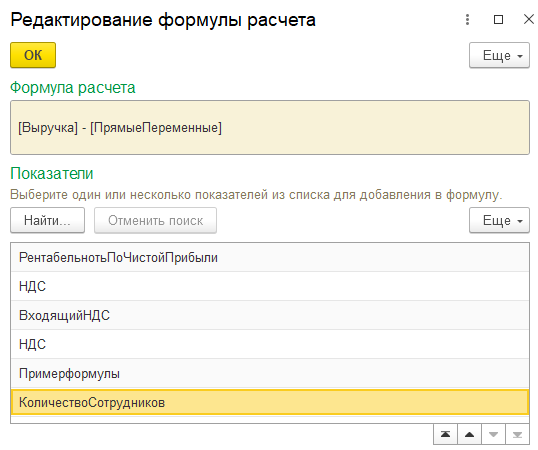Open the three-dot window menu
The image size is (538, 450).
pyautogui.click(x=467, y=20)
